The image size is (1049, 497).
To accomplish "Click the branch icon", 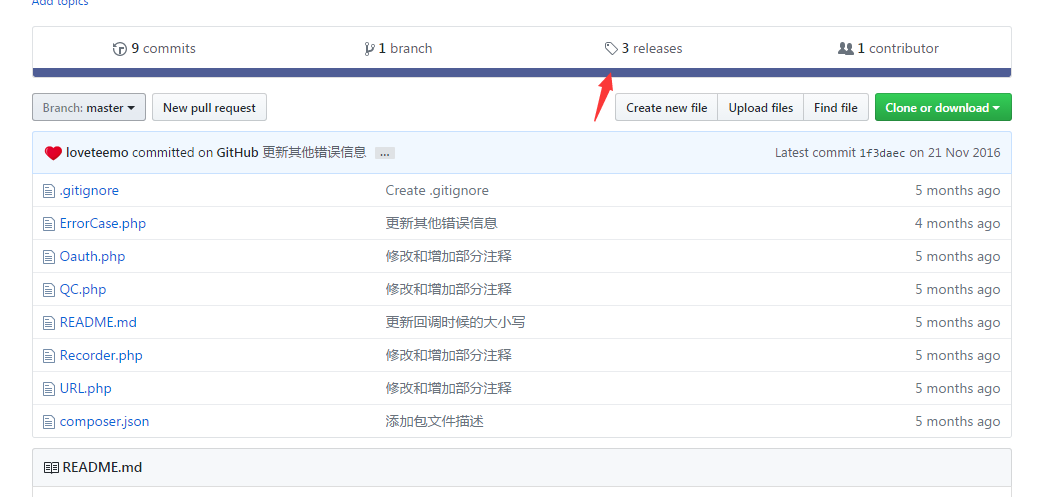I will [x=369, y=49].
